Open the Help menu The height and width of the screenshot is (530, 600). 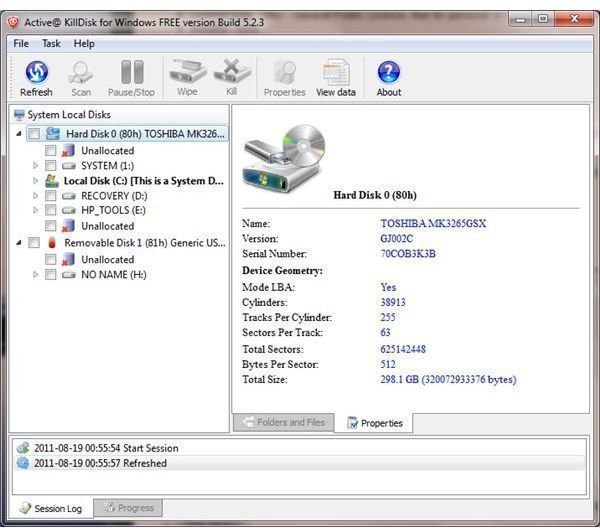[84, 44]
